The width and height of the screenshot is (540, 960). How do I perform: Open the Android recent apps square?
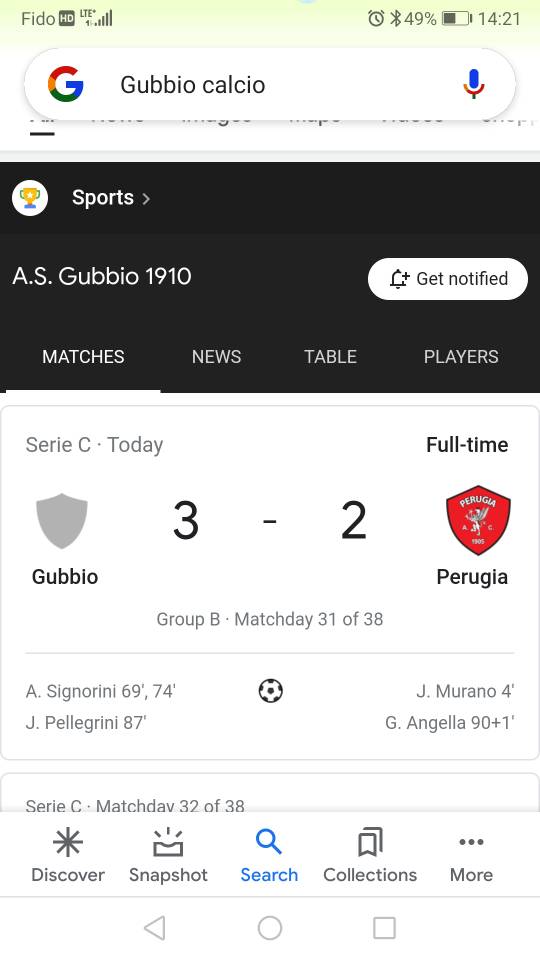point(384,928)
